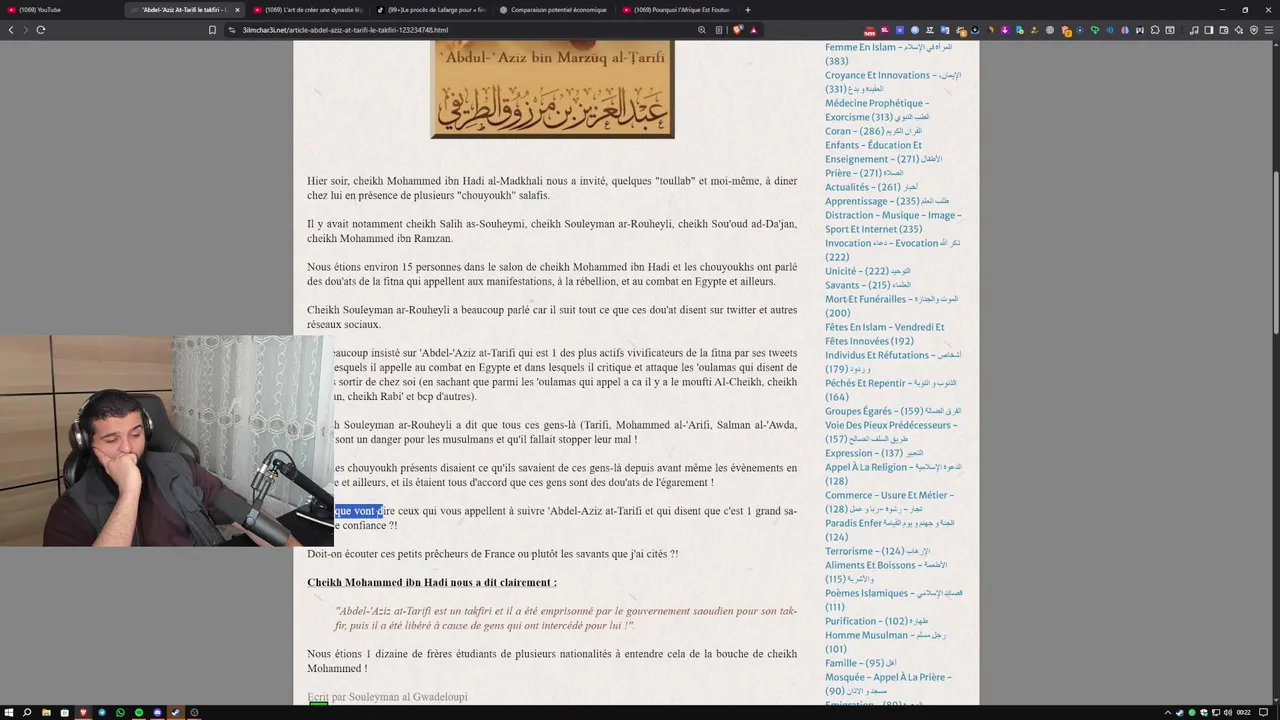
Task: Open the zoom magnifier icon in address bar
Action: (x=702, y=30)
